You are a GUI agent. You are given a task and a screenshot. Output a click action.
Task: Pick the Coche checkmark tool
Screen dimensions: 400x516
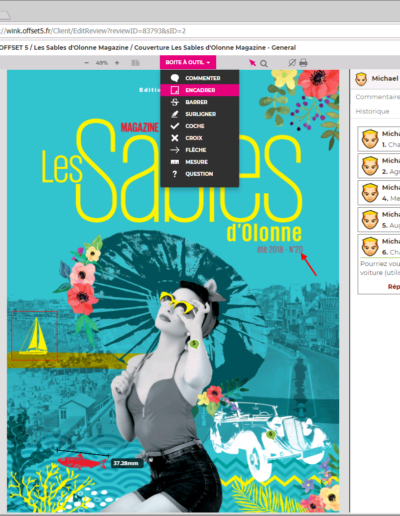(x=200, y=126)
